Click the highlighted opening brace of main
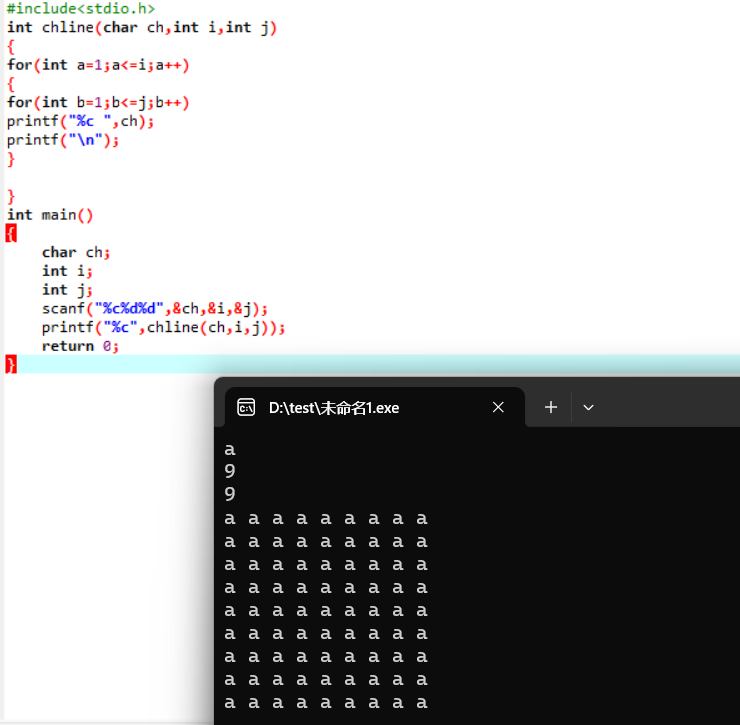 click(11, 233)
